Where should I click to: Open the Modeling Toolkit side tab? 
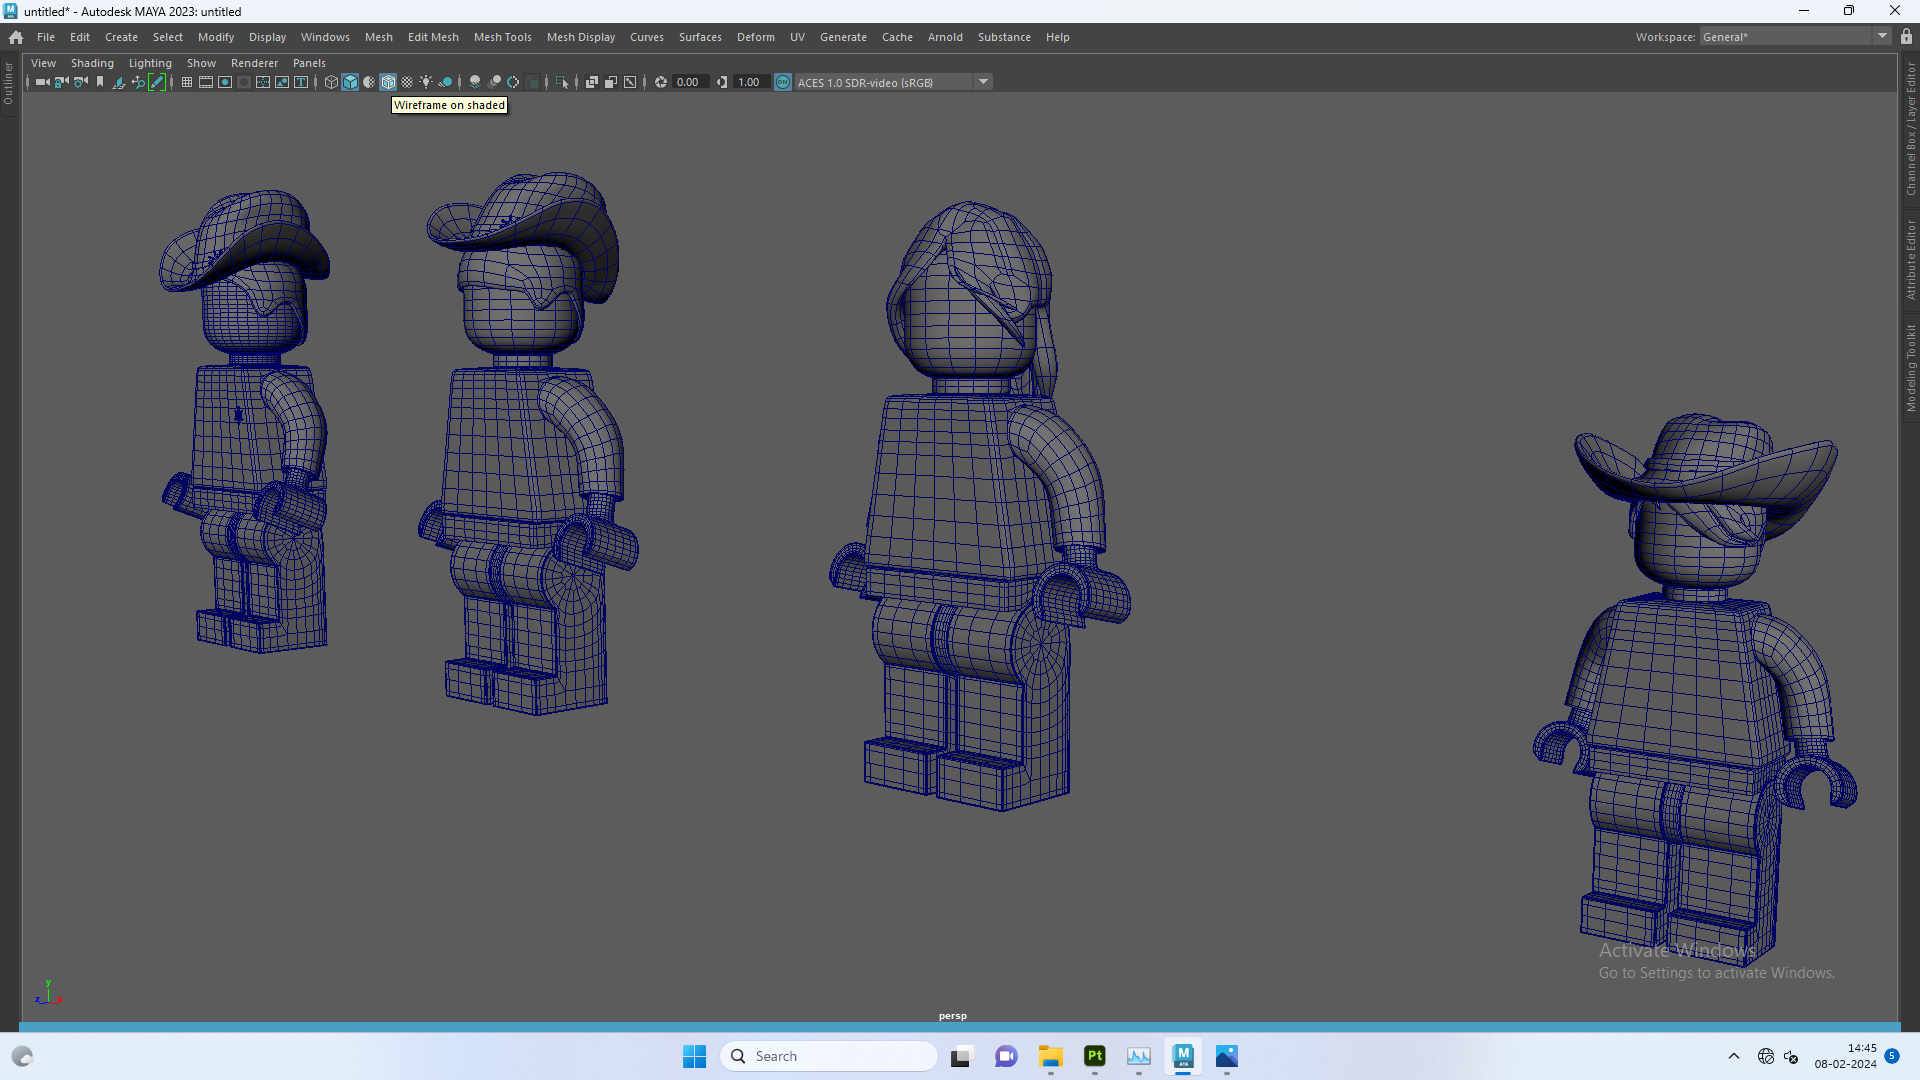pos(1910,368)
